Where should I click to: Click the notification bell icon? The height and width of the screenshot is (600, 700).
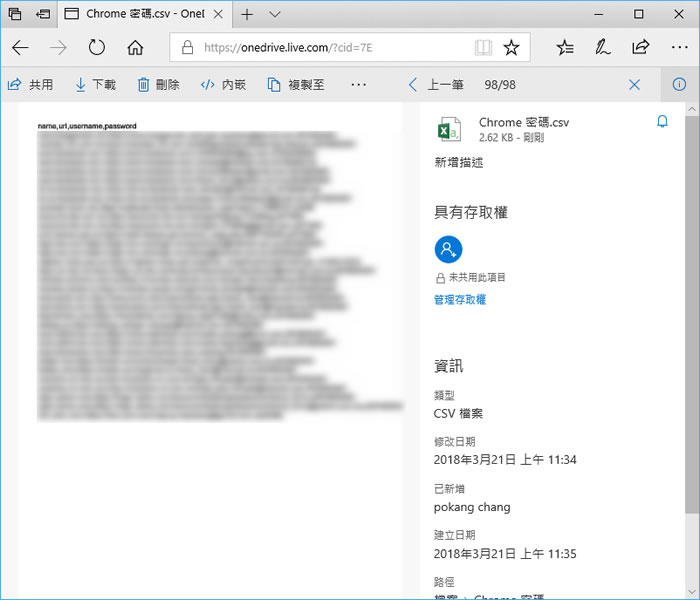pos(662,121)
